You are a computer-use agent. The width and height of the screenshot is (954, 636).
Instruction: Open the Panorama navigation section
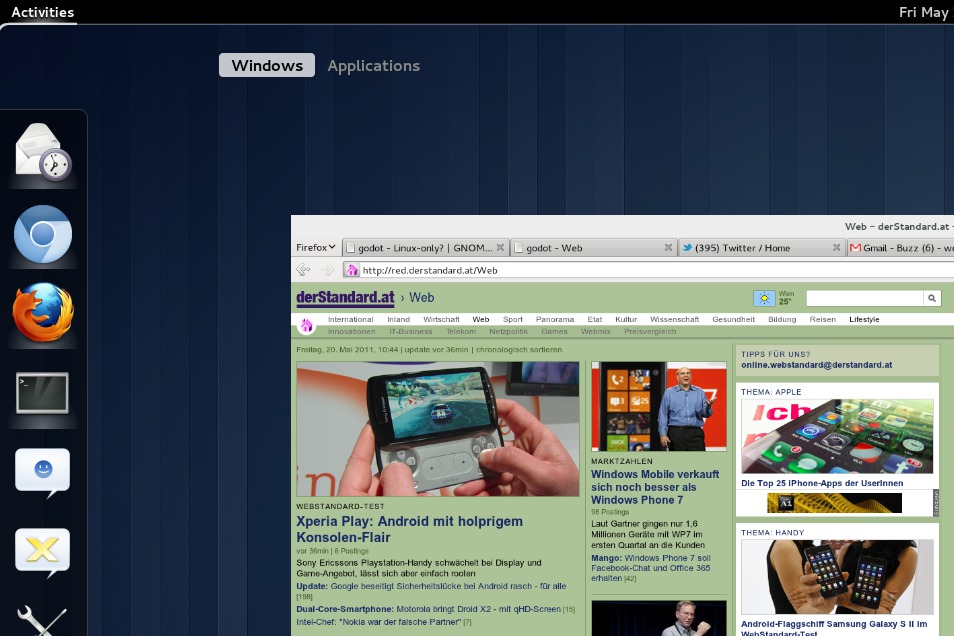point(555,320)
